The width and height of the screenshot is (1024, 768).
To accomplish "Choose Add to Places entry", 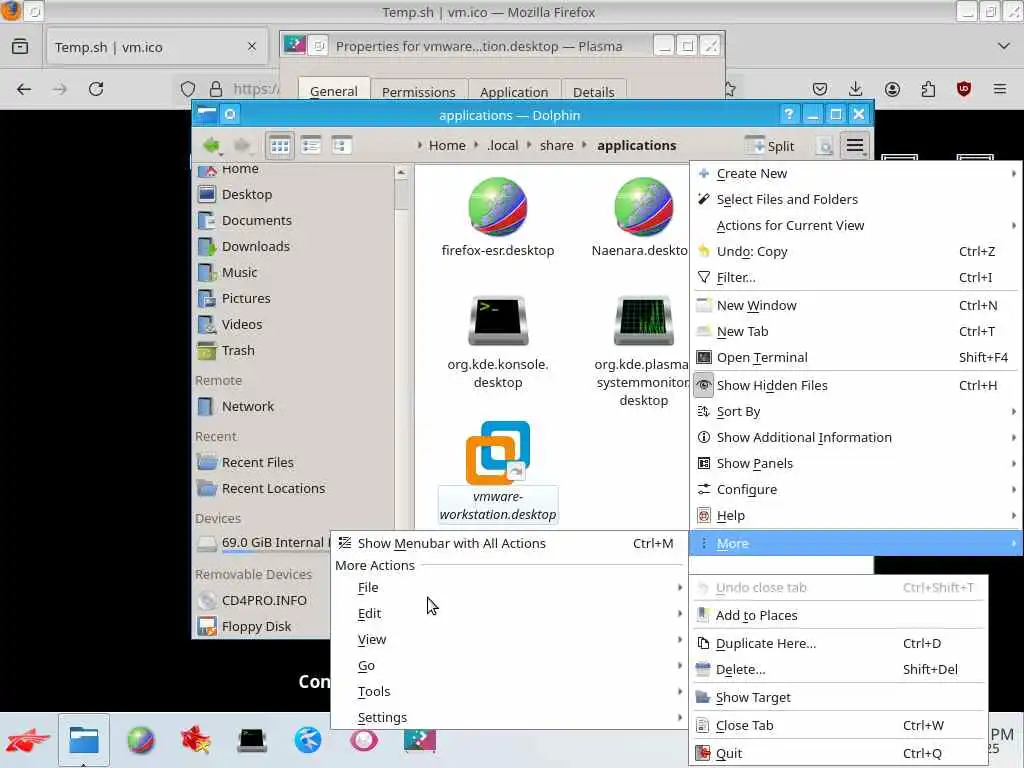I will pyautogui.click(x=839, y=615).
